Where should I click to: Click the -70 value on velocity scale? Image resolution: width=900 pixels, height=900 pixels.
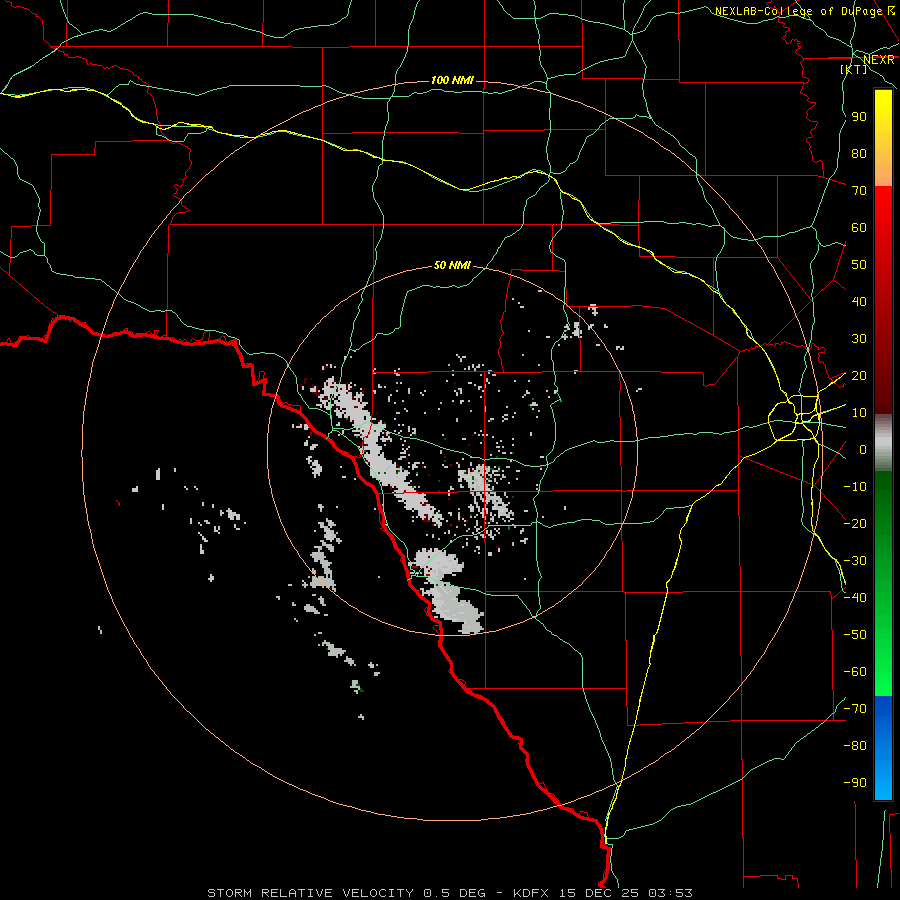(x=855, y=709)
